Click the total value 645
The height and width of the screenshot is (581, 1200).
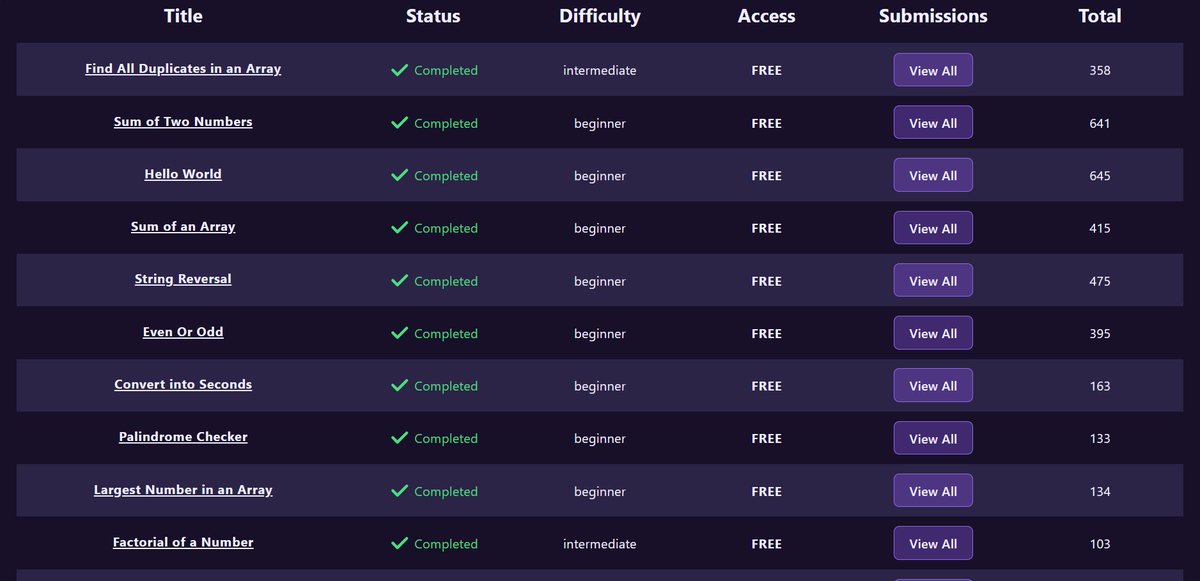(x=1100, y=175)
